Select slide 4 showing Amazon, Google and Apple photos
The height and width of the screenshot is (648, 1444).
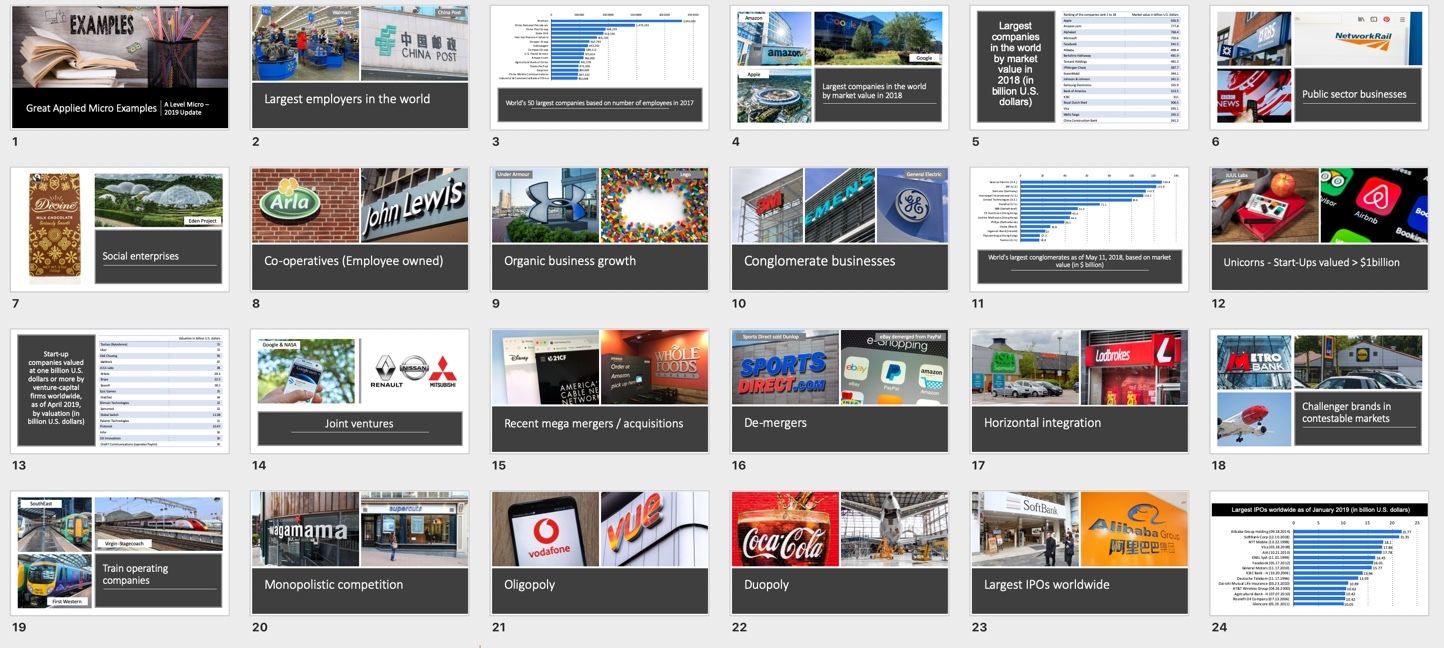point(839,68)
